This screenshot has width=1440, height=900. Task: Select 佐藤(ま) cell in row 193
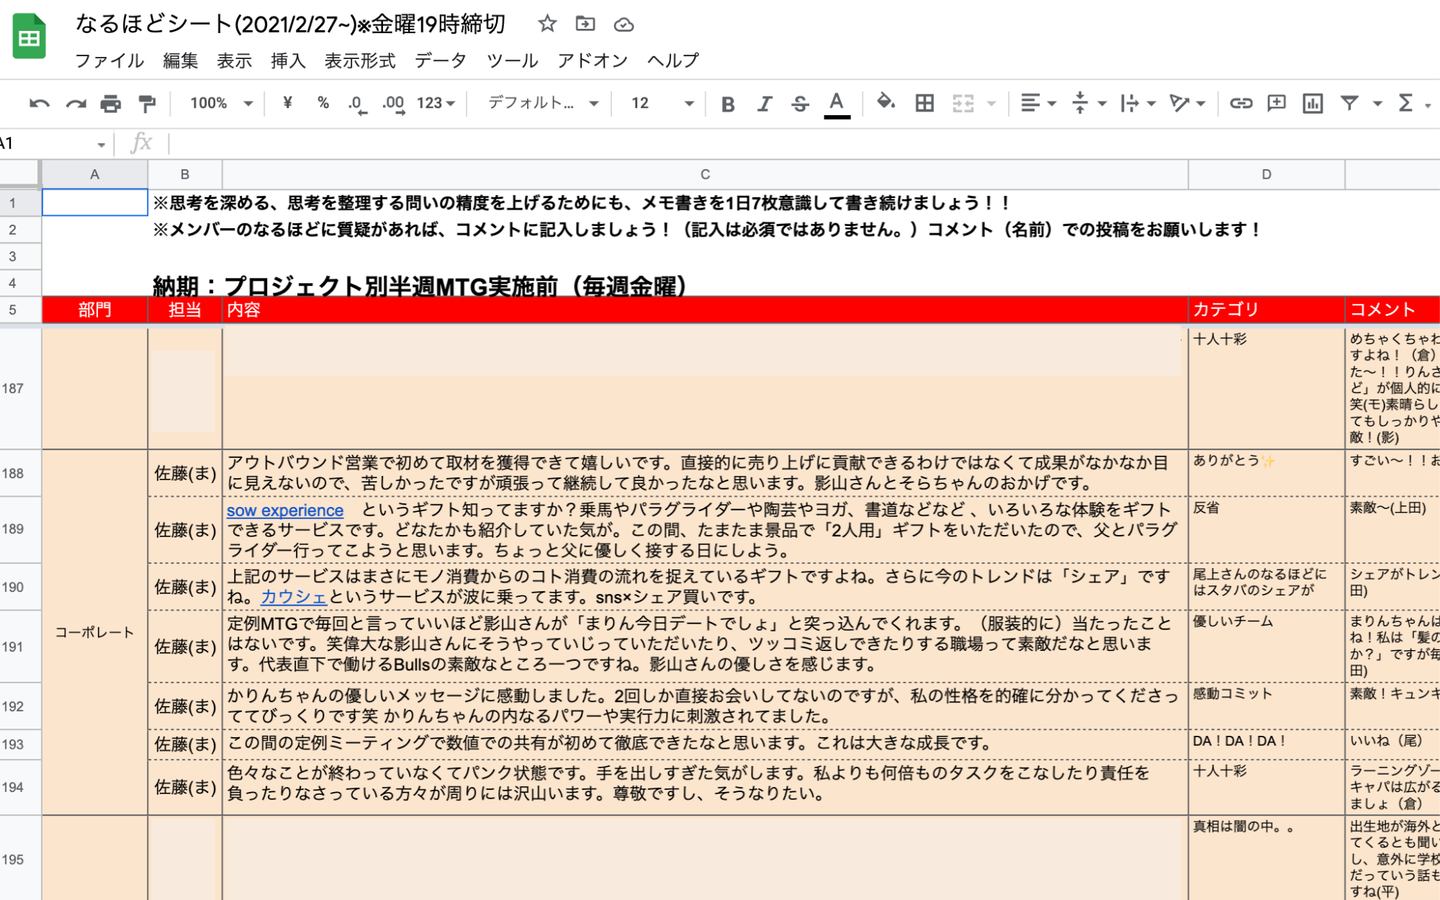pyautogui.click(x=185, y=745)
